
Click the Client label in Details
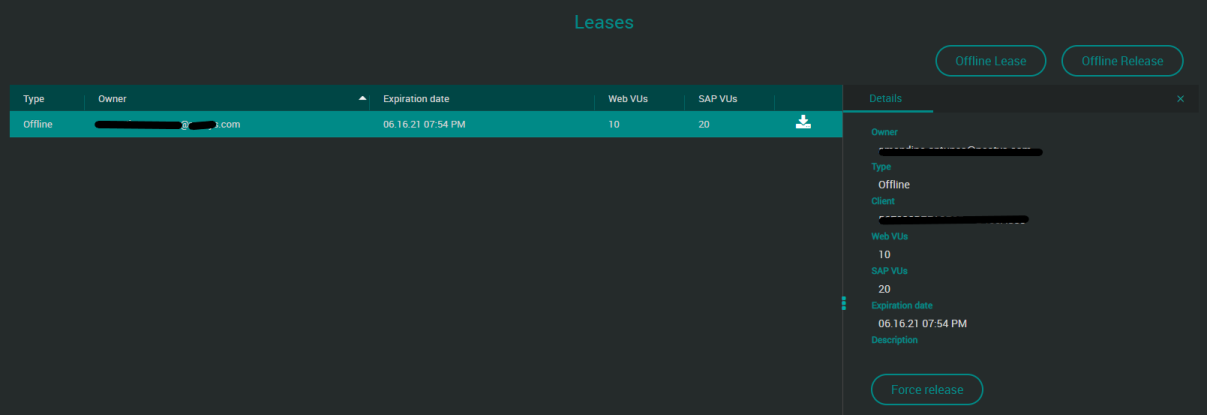tap(883, 201)
